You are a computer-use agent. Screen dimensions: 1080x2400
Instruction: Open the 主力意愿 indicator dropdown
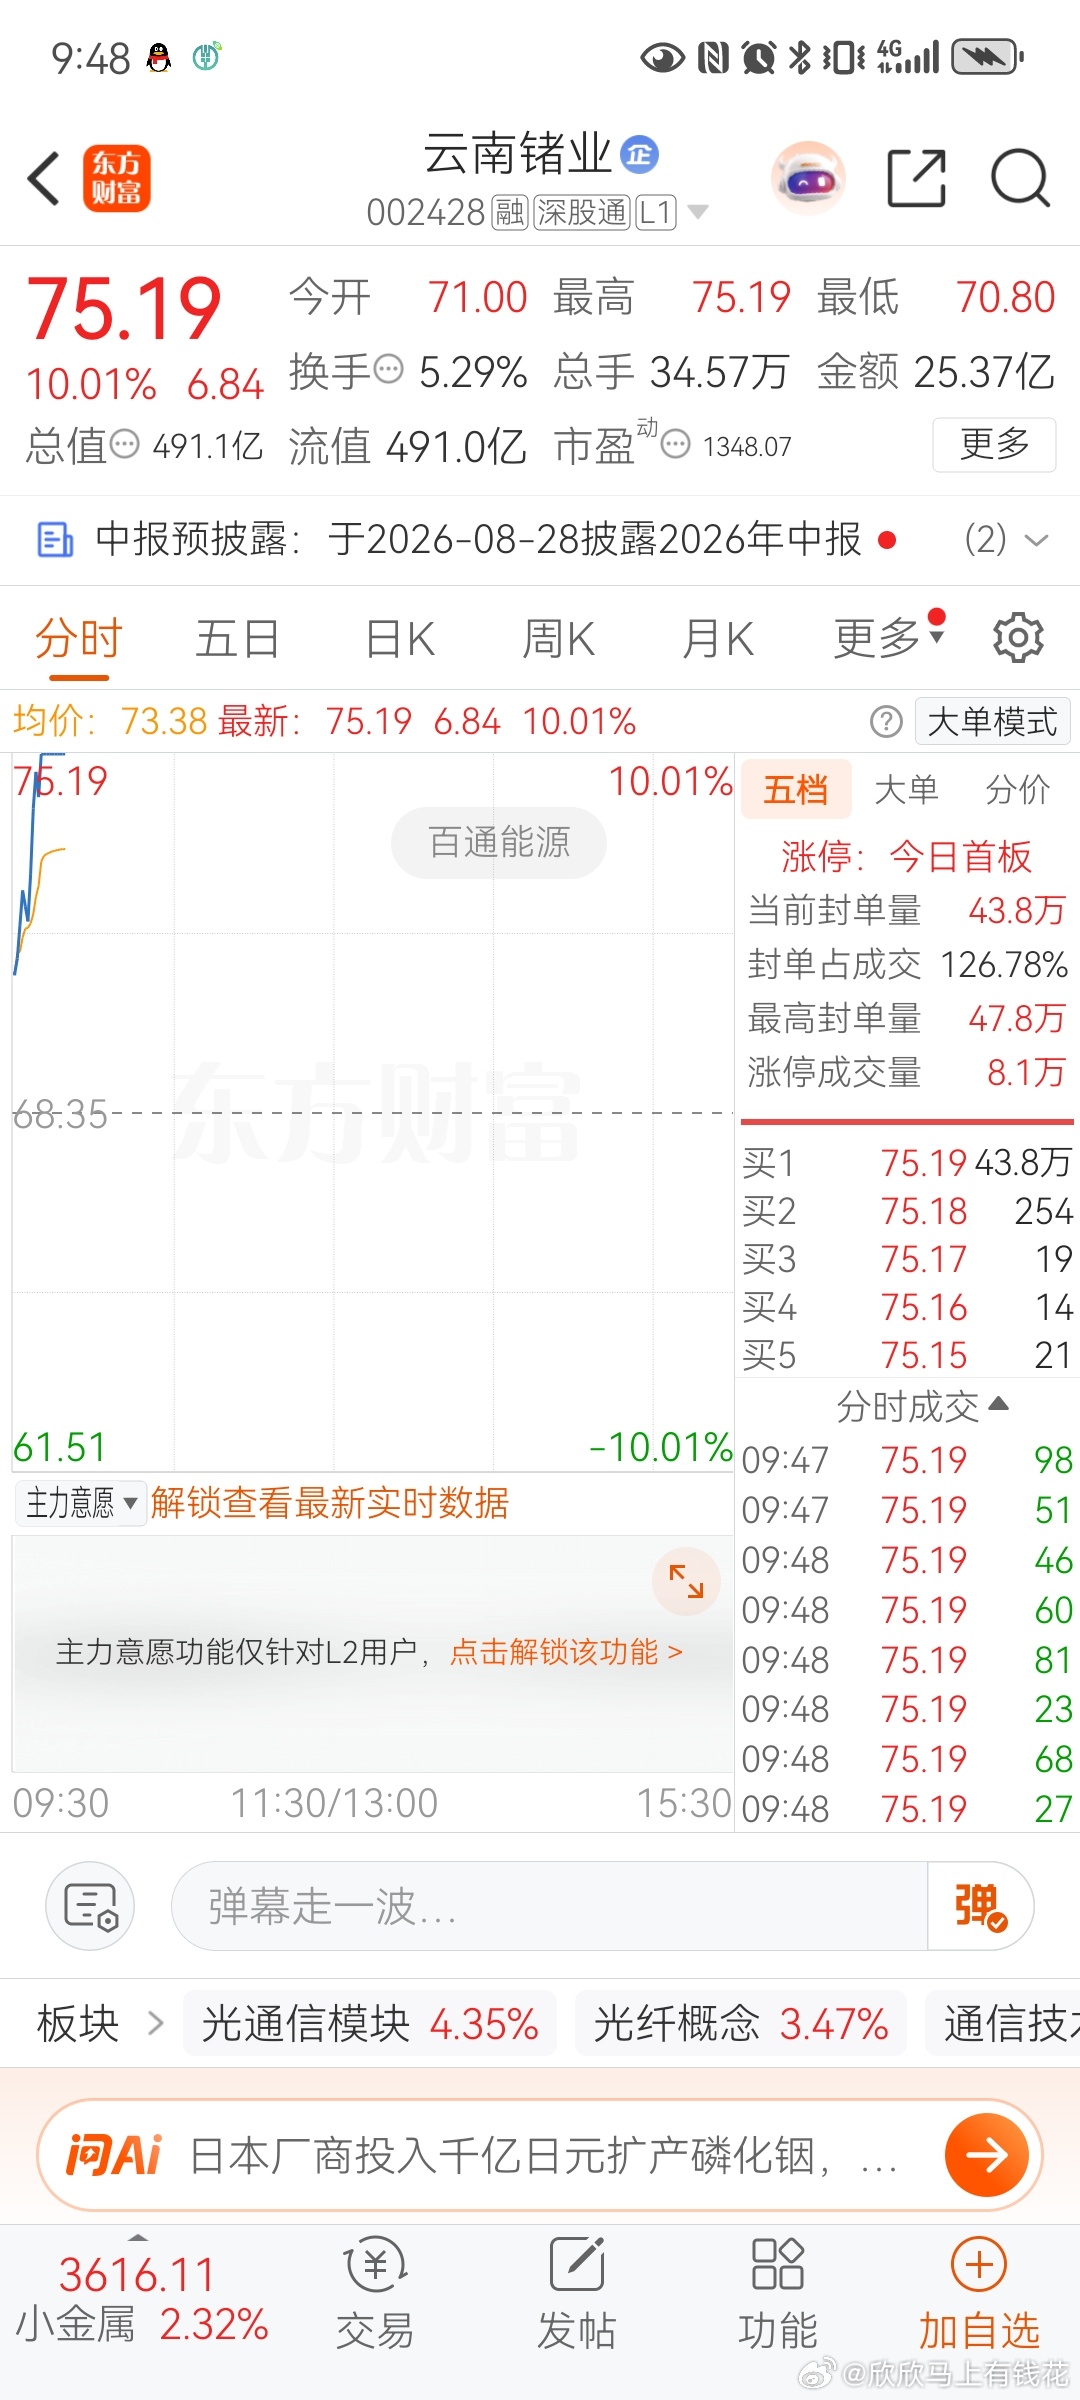tap(81, 1503)
